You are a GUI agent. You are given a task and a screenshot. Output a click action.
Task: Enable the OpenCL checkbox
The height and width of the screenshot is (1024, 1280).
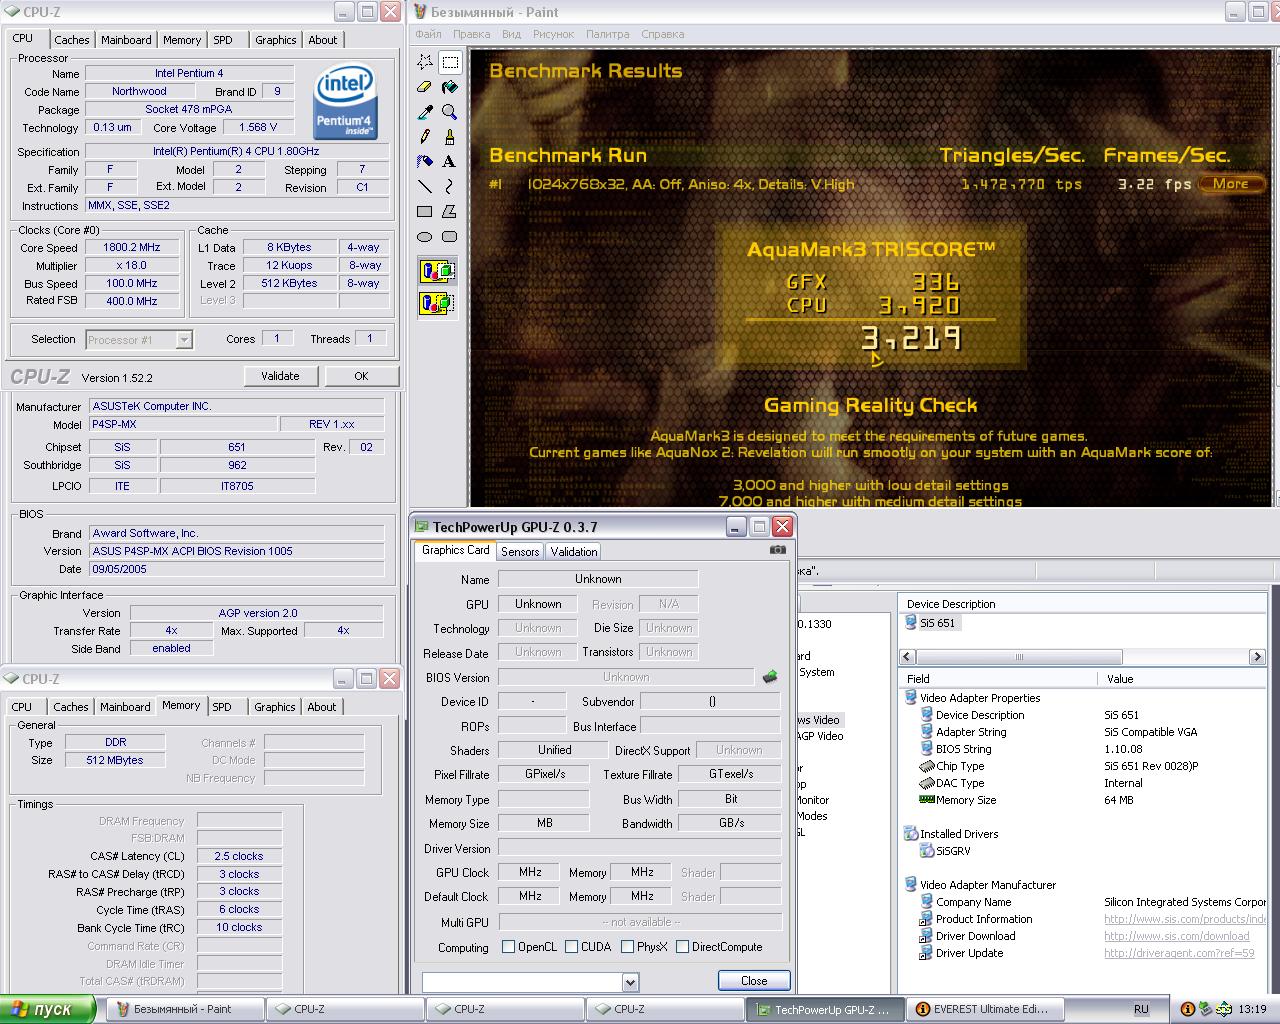click(x=509, y=947)
